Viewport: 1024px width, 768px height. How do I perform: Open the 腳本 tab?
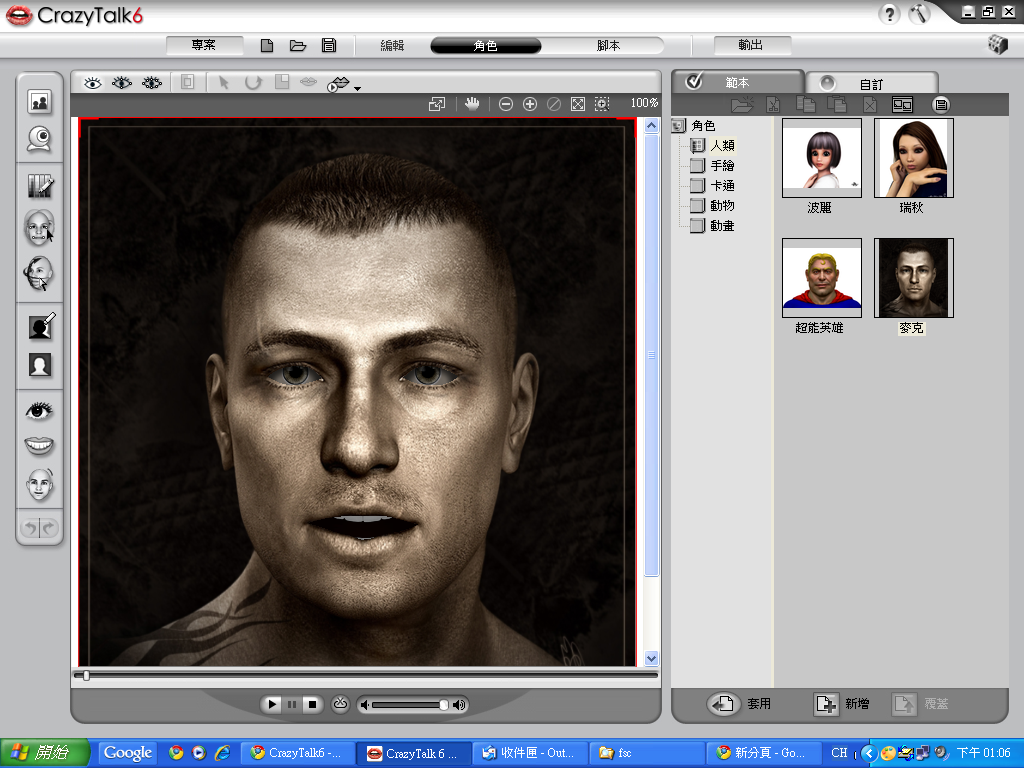(608, 46)
